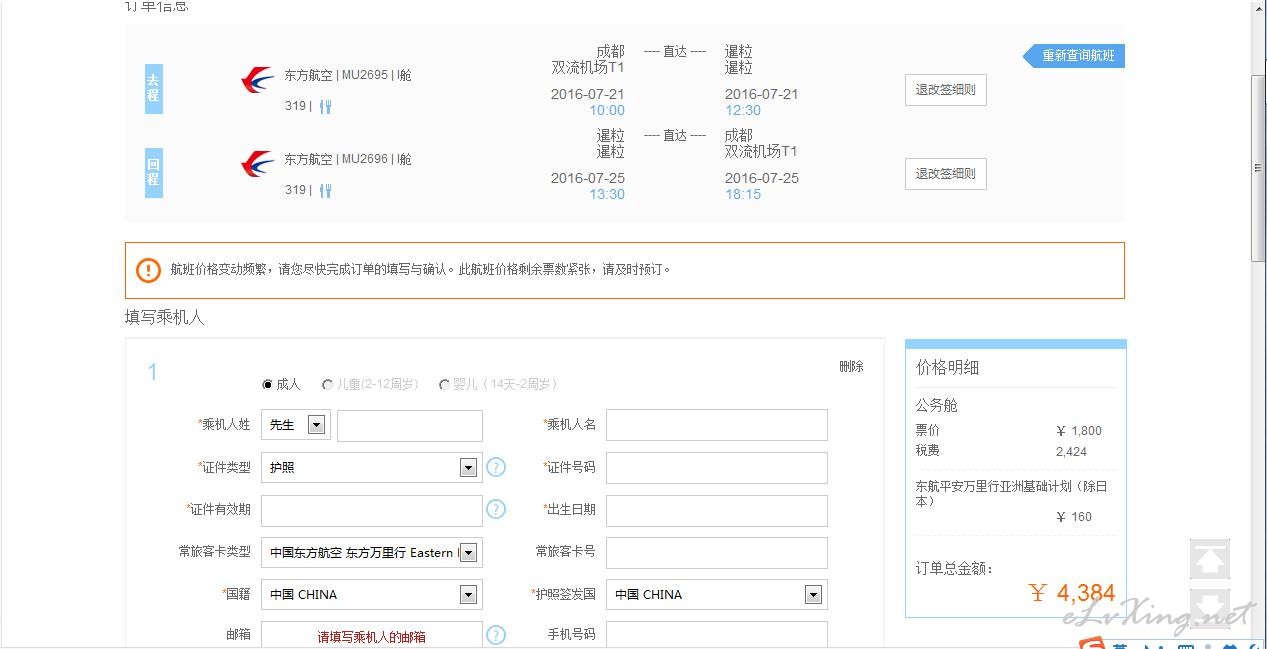Click the 公务舱 cabin class label
The width and height of the screenshot is (1267, 649).
[937, 406]
